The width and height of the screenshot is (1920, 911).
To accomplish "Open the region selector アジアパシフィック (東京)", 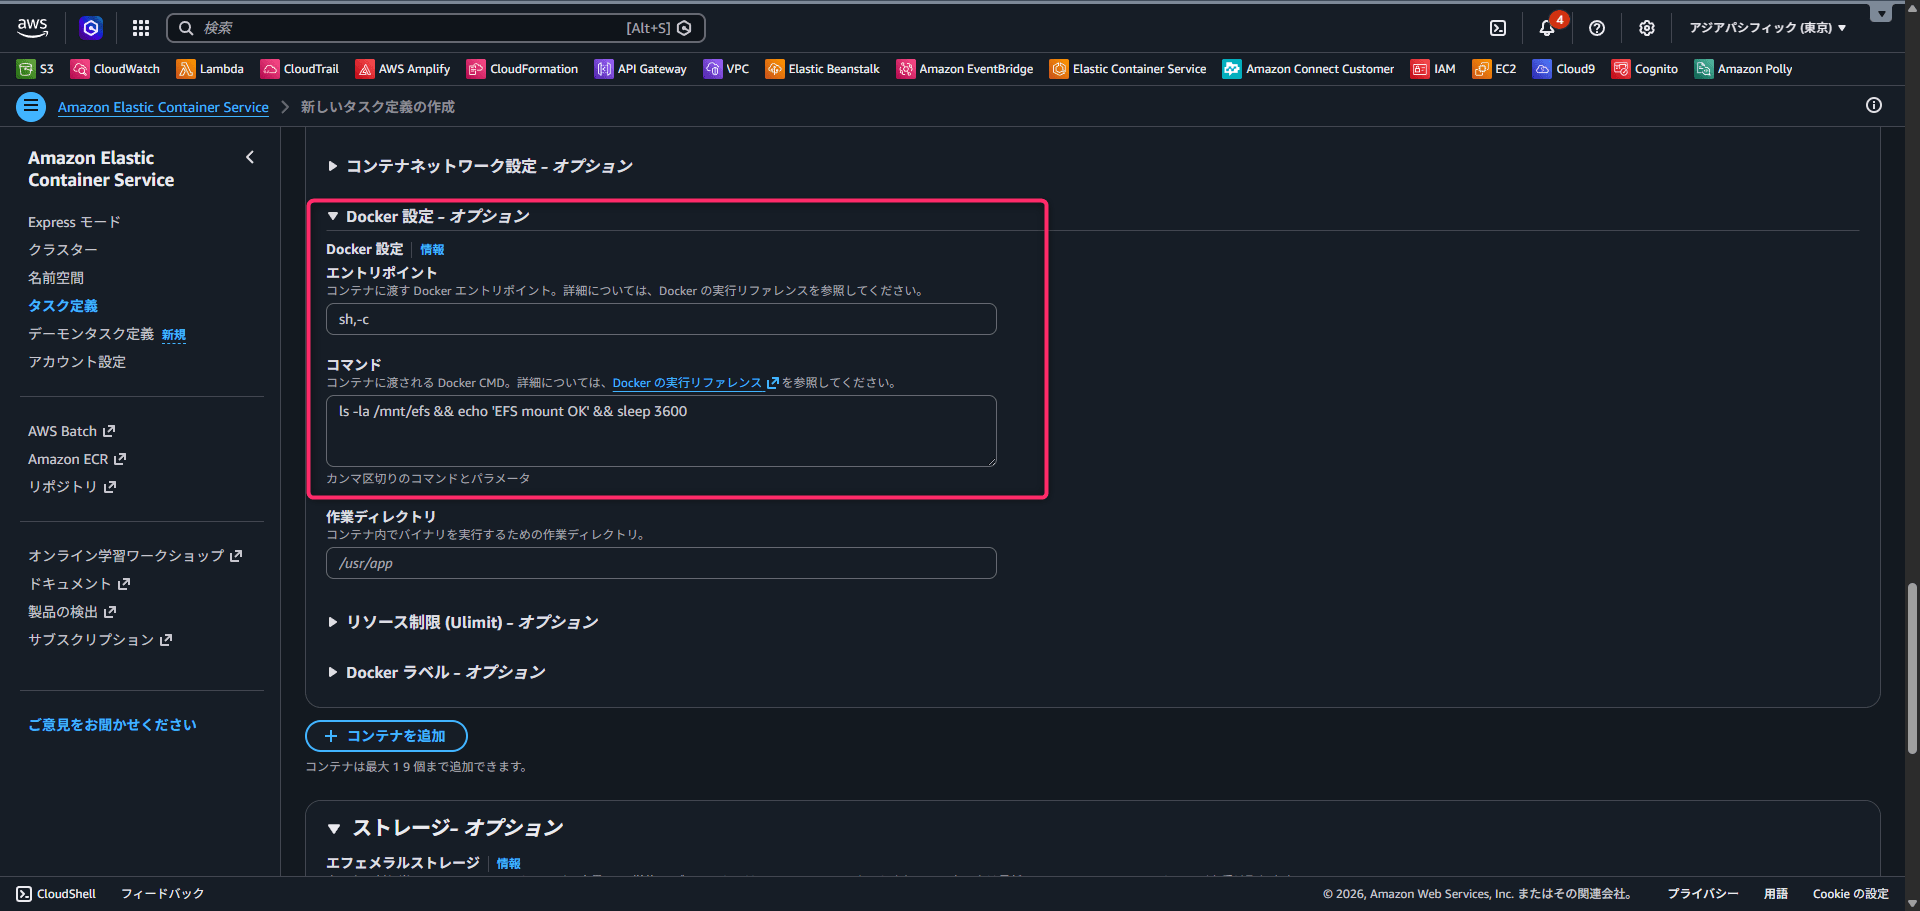I will pos(1768,28).
